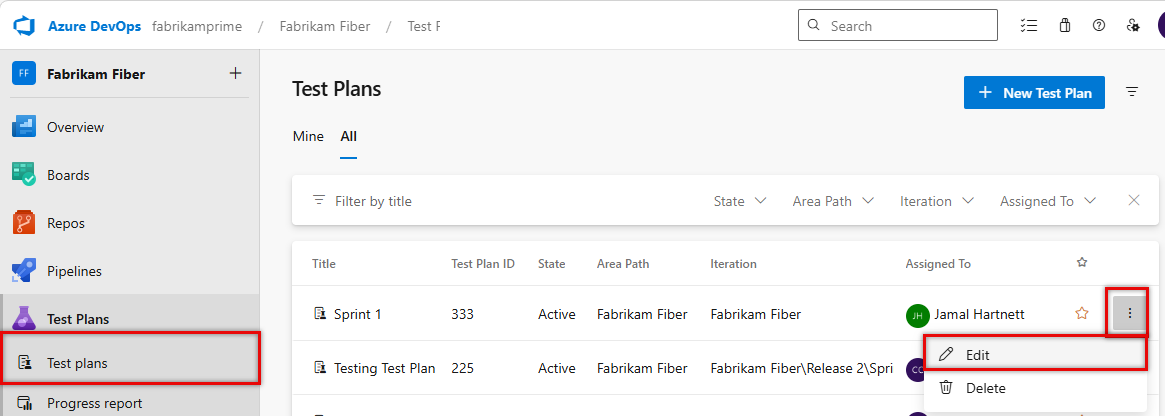The height and width of the screenshot is (416, 1165).
Task: Click the Azure DevOps logo icon
Action: [24, 25]
